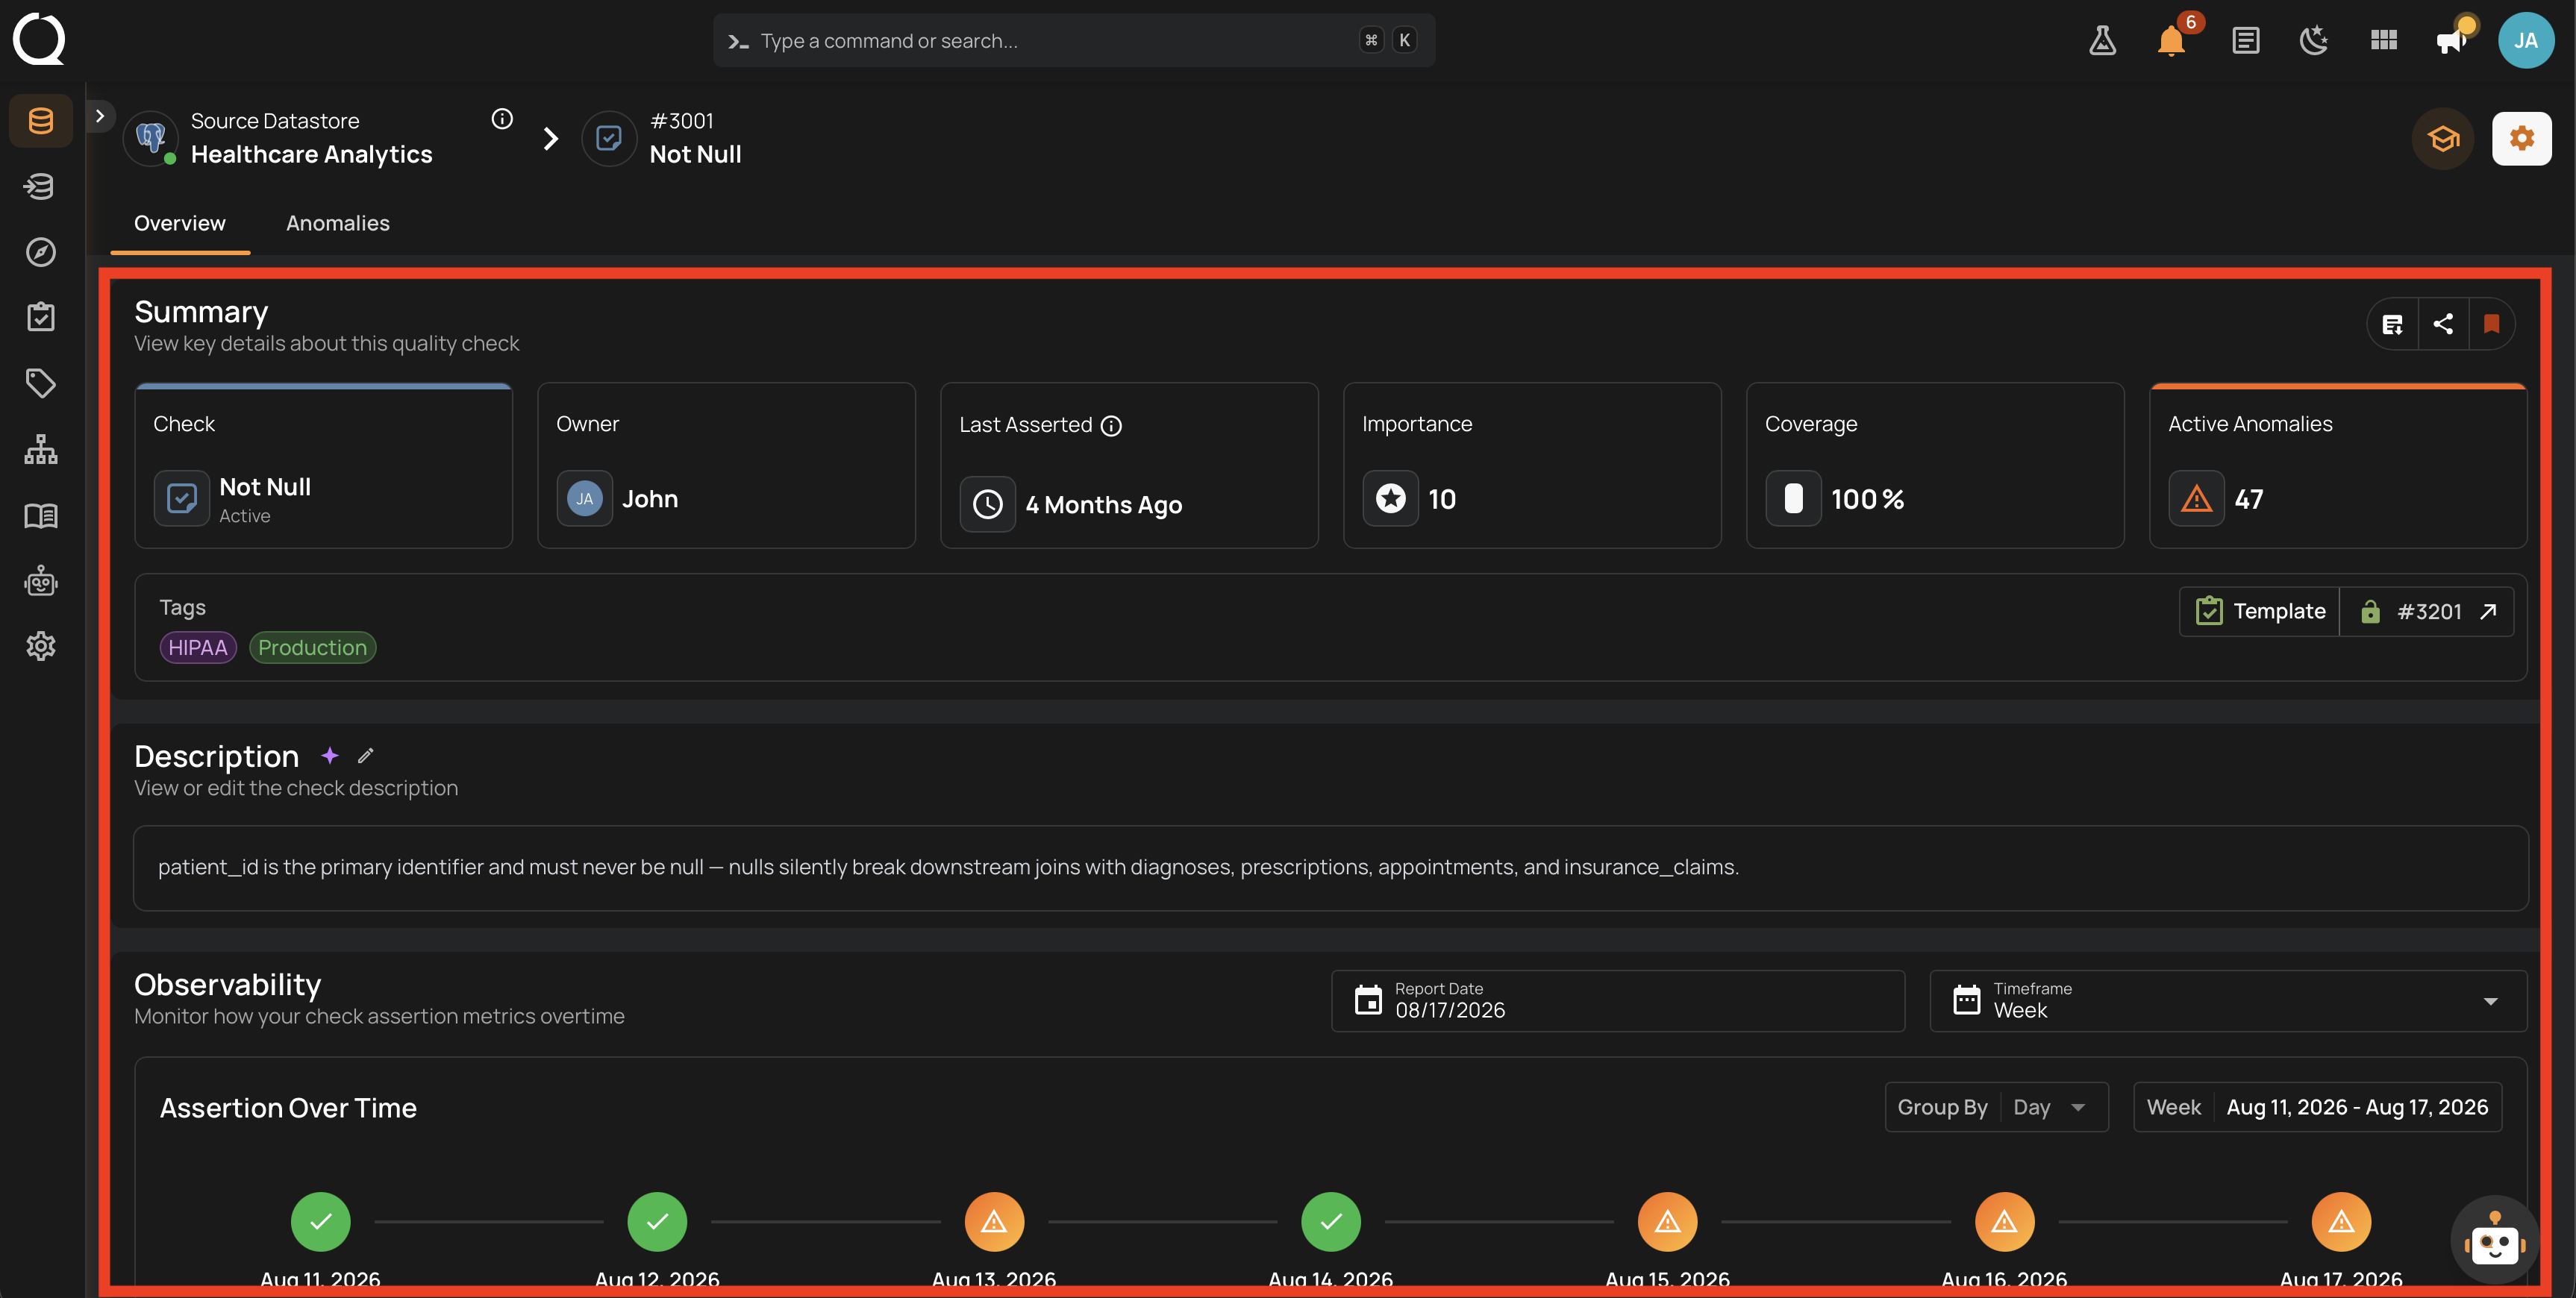Click the Qualytics logo
Viewport: 2576px width, 1298px height.
pyautogui.click(x=39, y=39)
